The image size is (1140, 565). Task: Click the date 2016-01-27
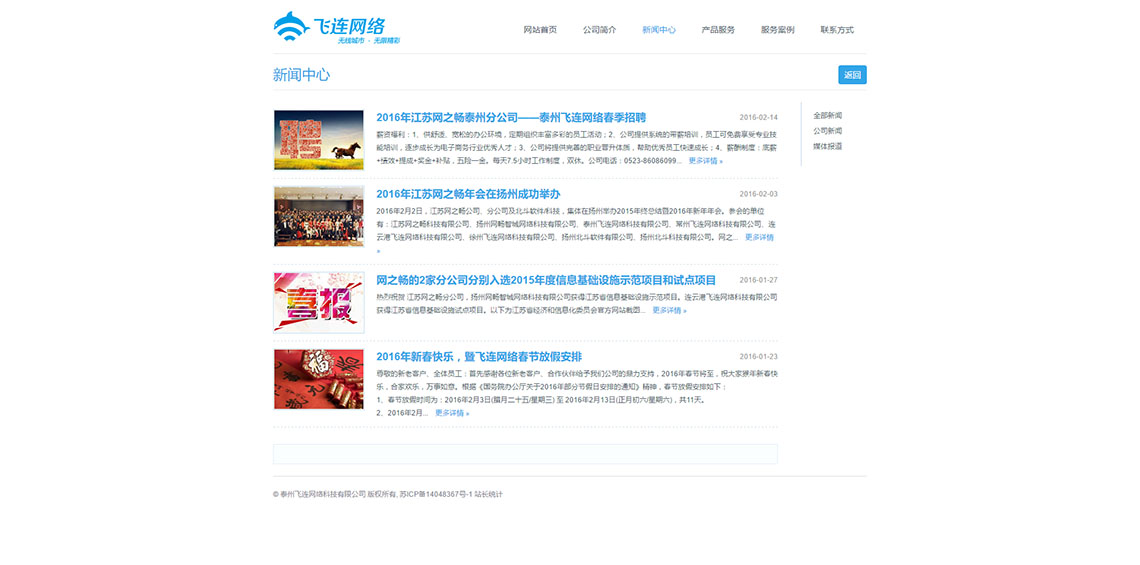click(x=758, y=280)
